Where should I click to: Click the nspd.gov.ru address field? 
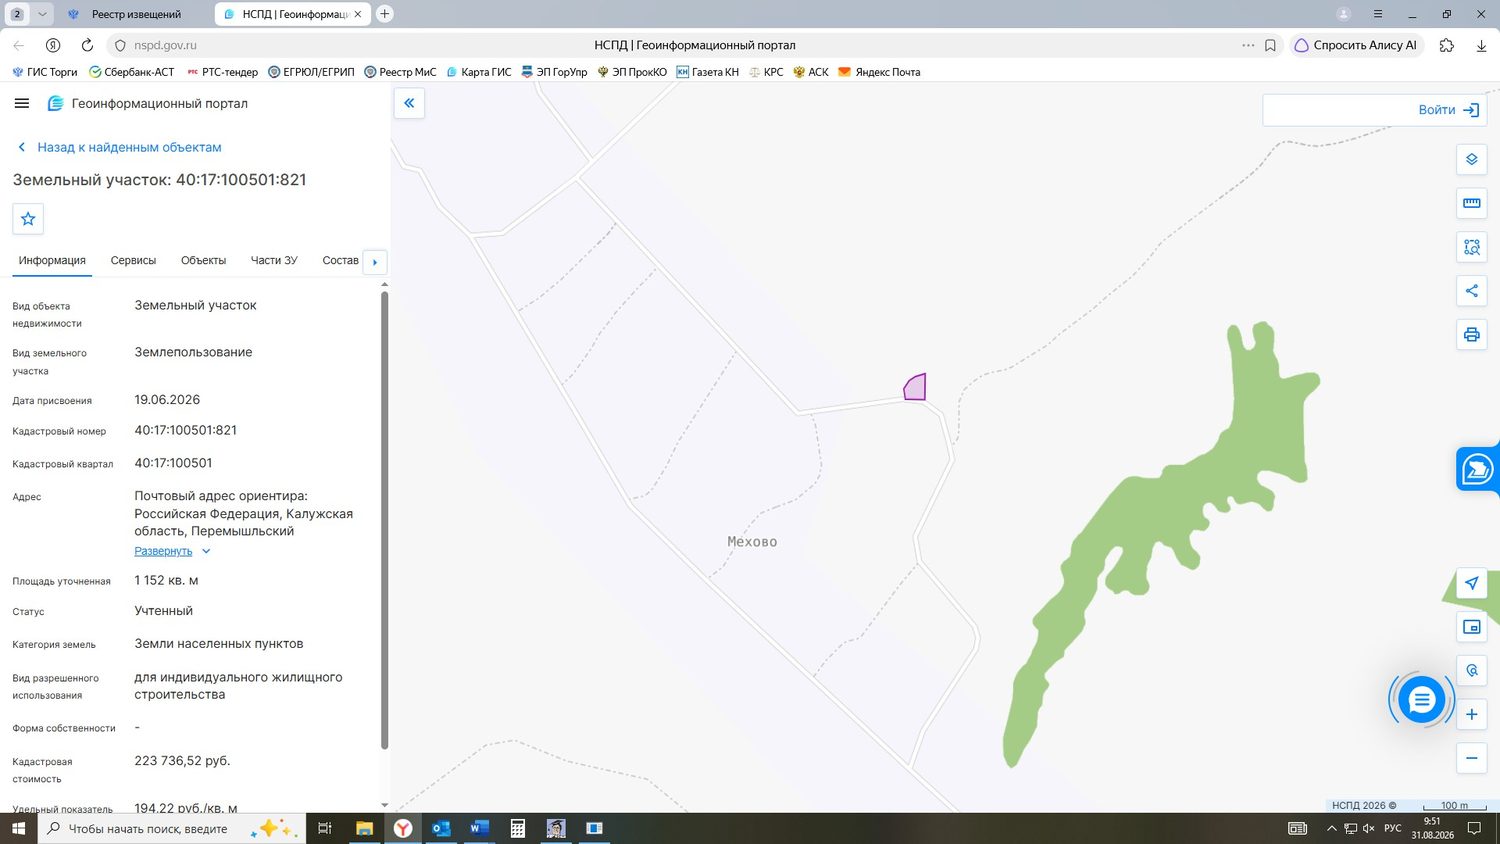[165, 45]
